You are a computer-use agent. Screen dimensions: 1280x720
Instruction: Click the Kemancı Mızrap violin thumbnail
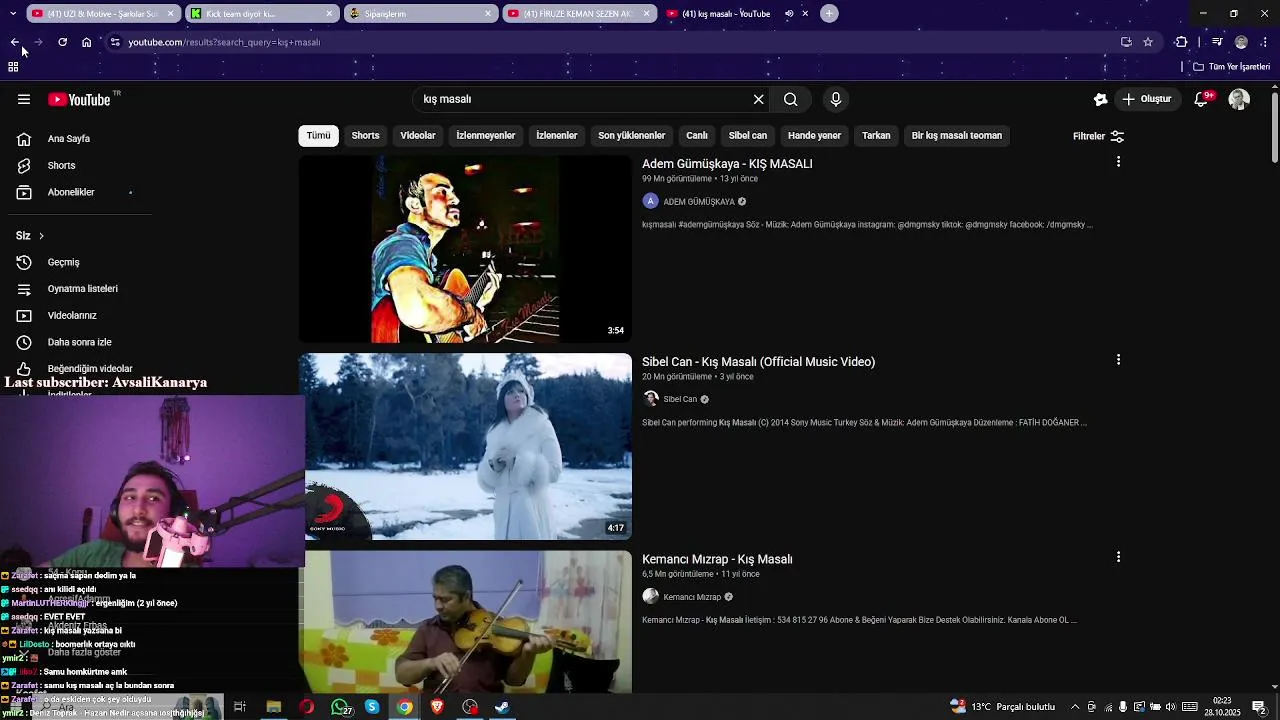(465, 622)
